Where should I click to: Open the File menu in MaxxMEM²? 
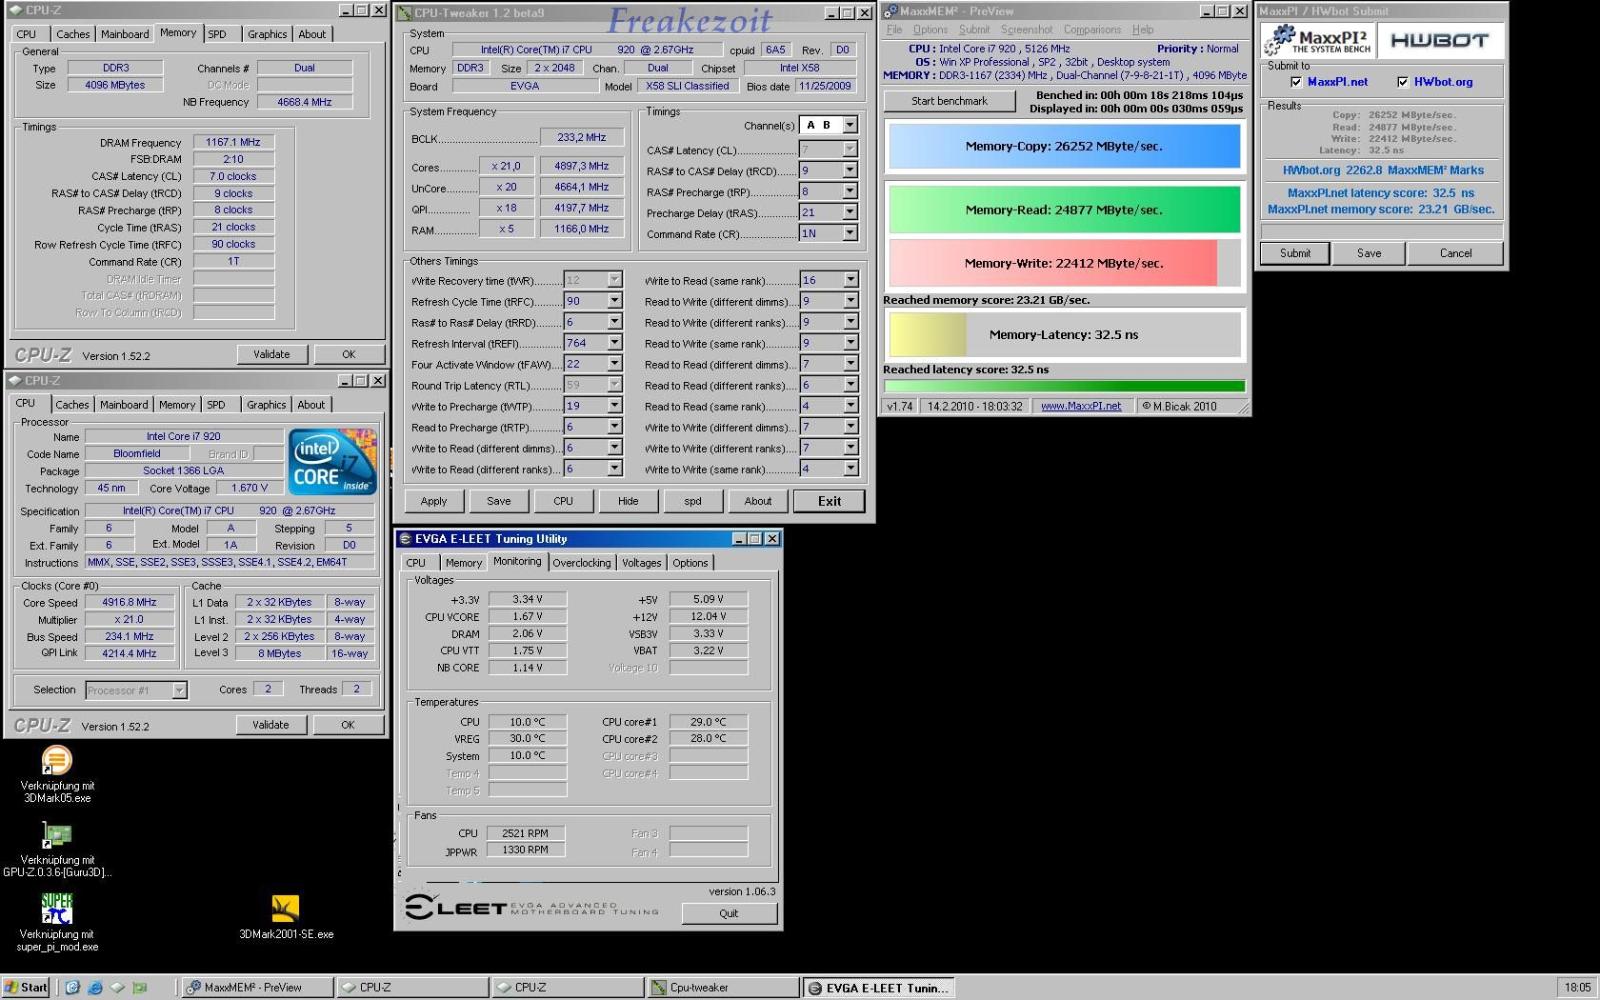(x=894, y=30)
